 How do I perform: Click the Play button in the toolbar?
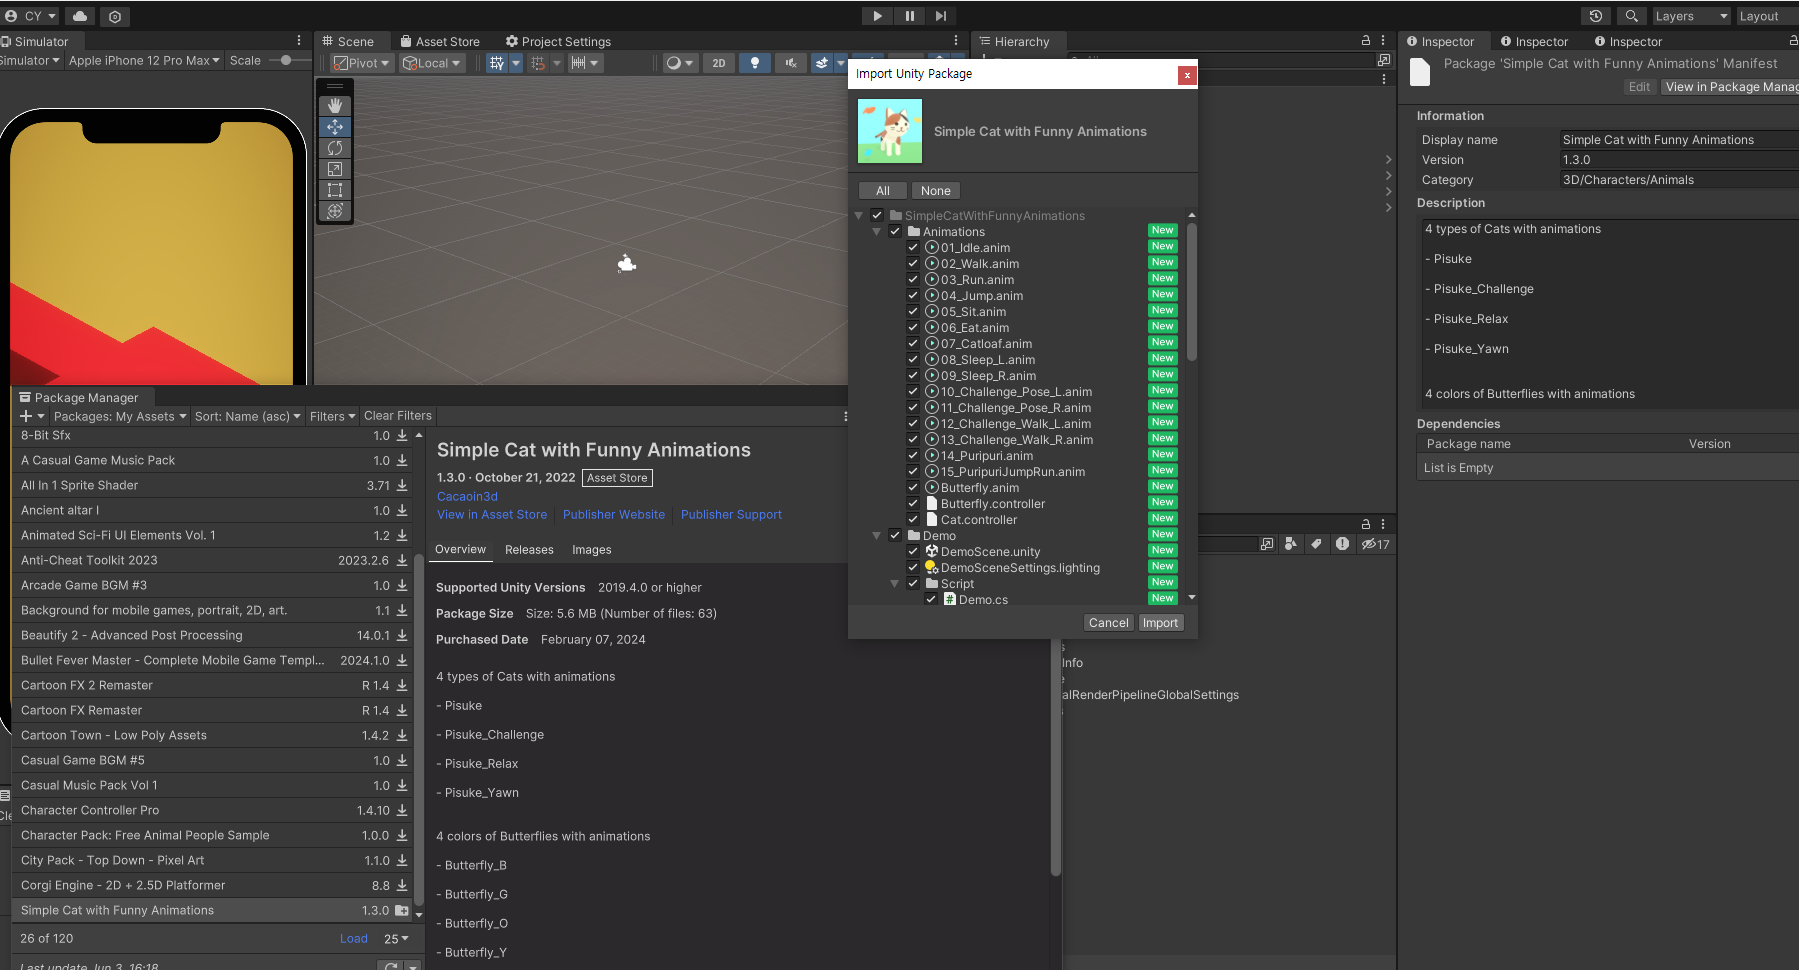tap(877, 16)
